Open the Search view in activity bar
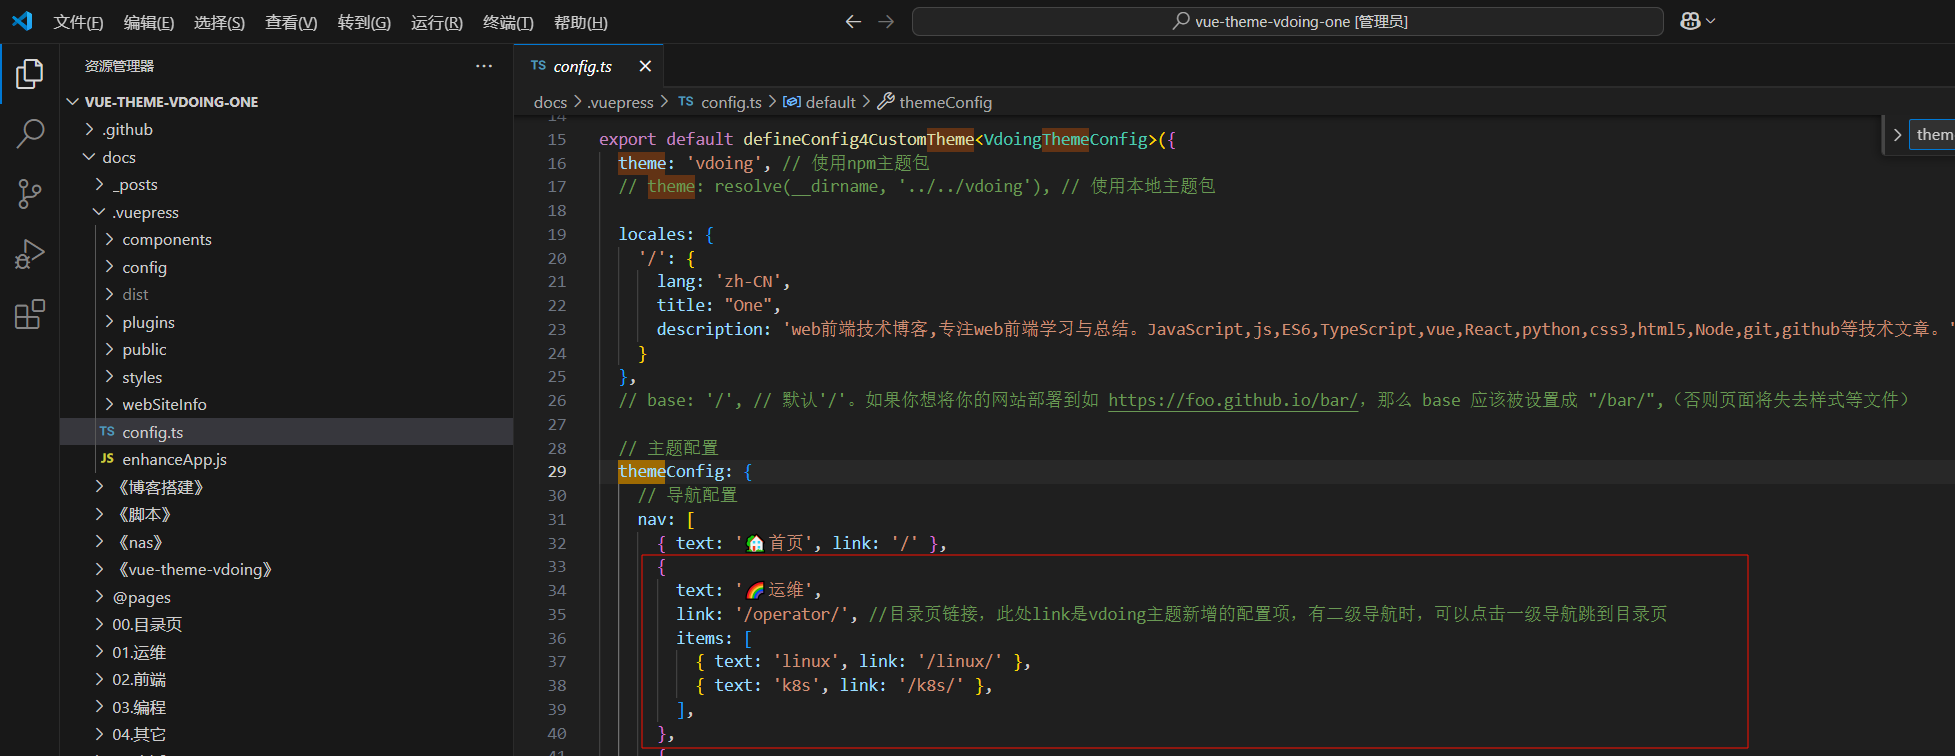Screen dimensions: 1955x756 pyautogui.click(x=30, y=133)
